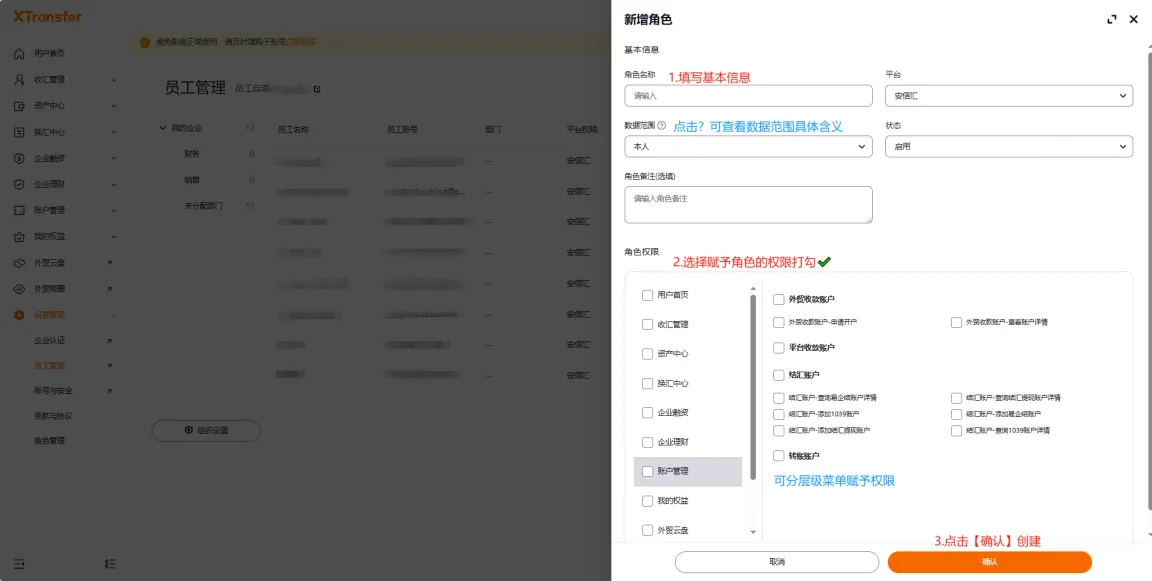1152x581 pixels.
Task: Expand the 新增角色 panel to fullscreen
Action: coord(1112,20)
